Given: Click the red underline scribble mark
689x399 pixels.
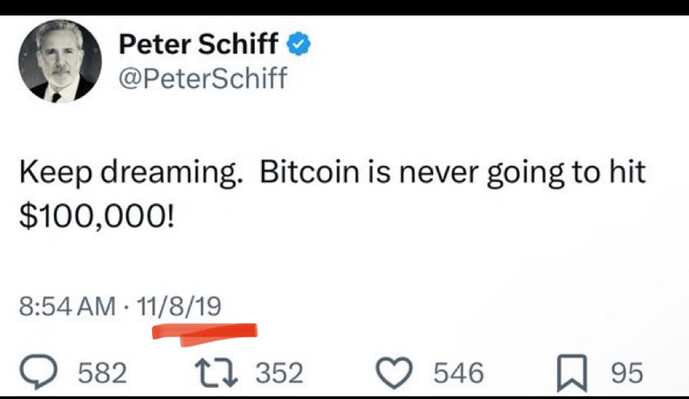Looking at the screenshot, I should 205,334.
